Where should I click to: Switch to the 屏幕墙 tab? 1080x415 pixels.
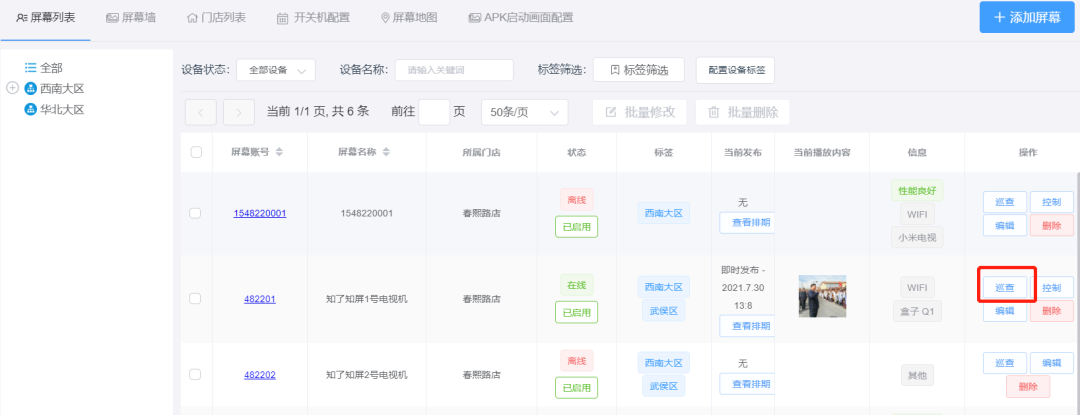[131, 18]
